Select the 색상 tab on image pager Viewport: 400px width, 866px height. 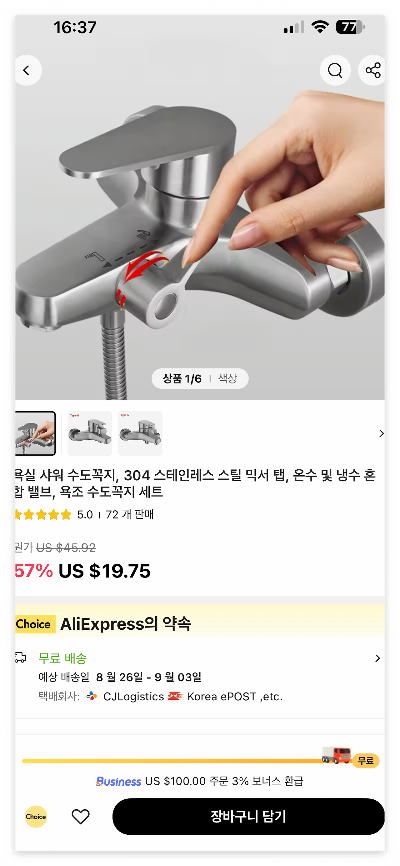pos(227,379)
